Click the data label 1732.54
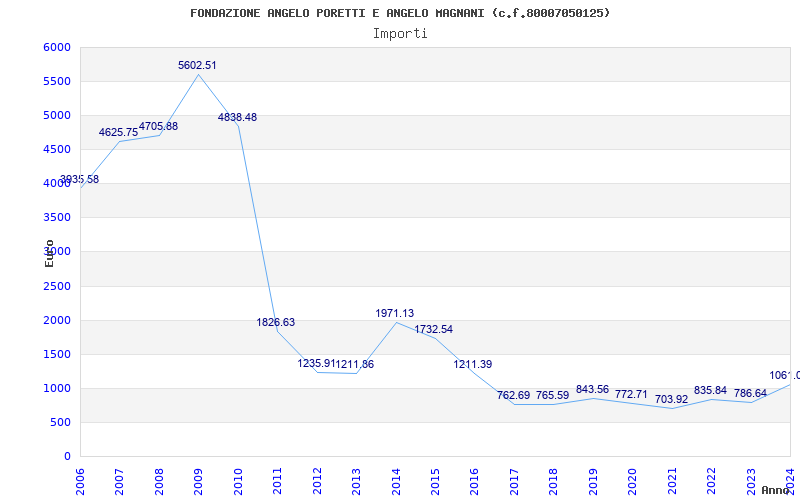Image resolution: width=800 pixels, height=500 pixels. [434, 329]
